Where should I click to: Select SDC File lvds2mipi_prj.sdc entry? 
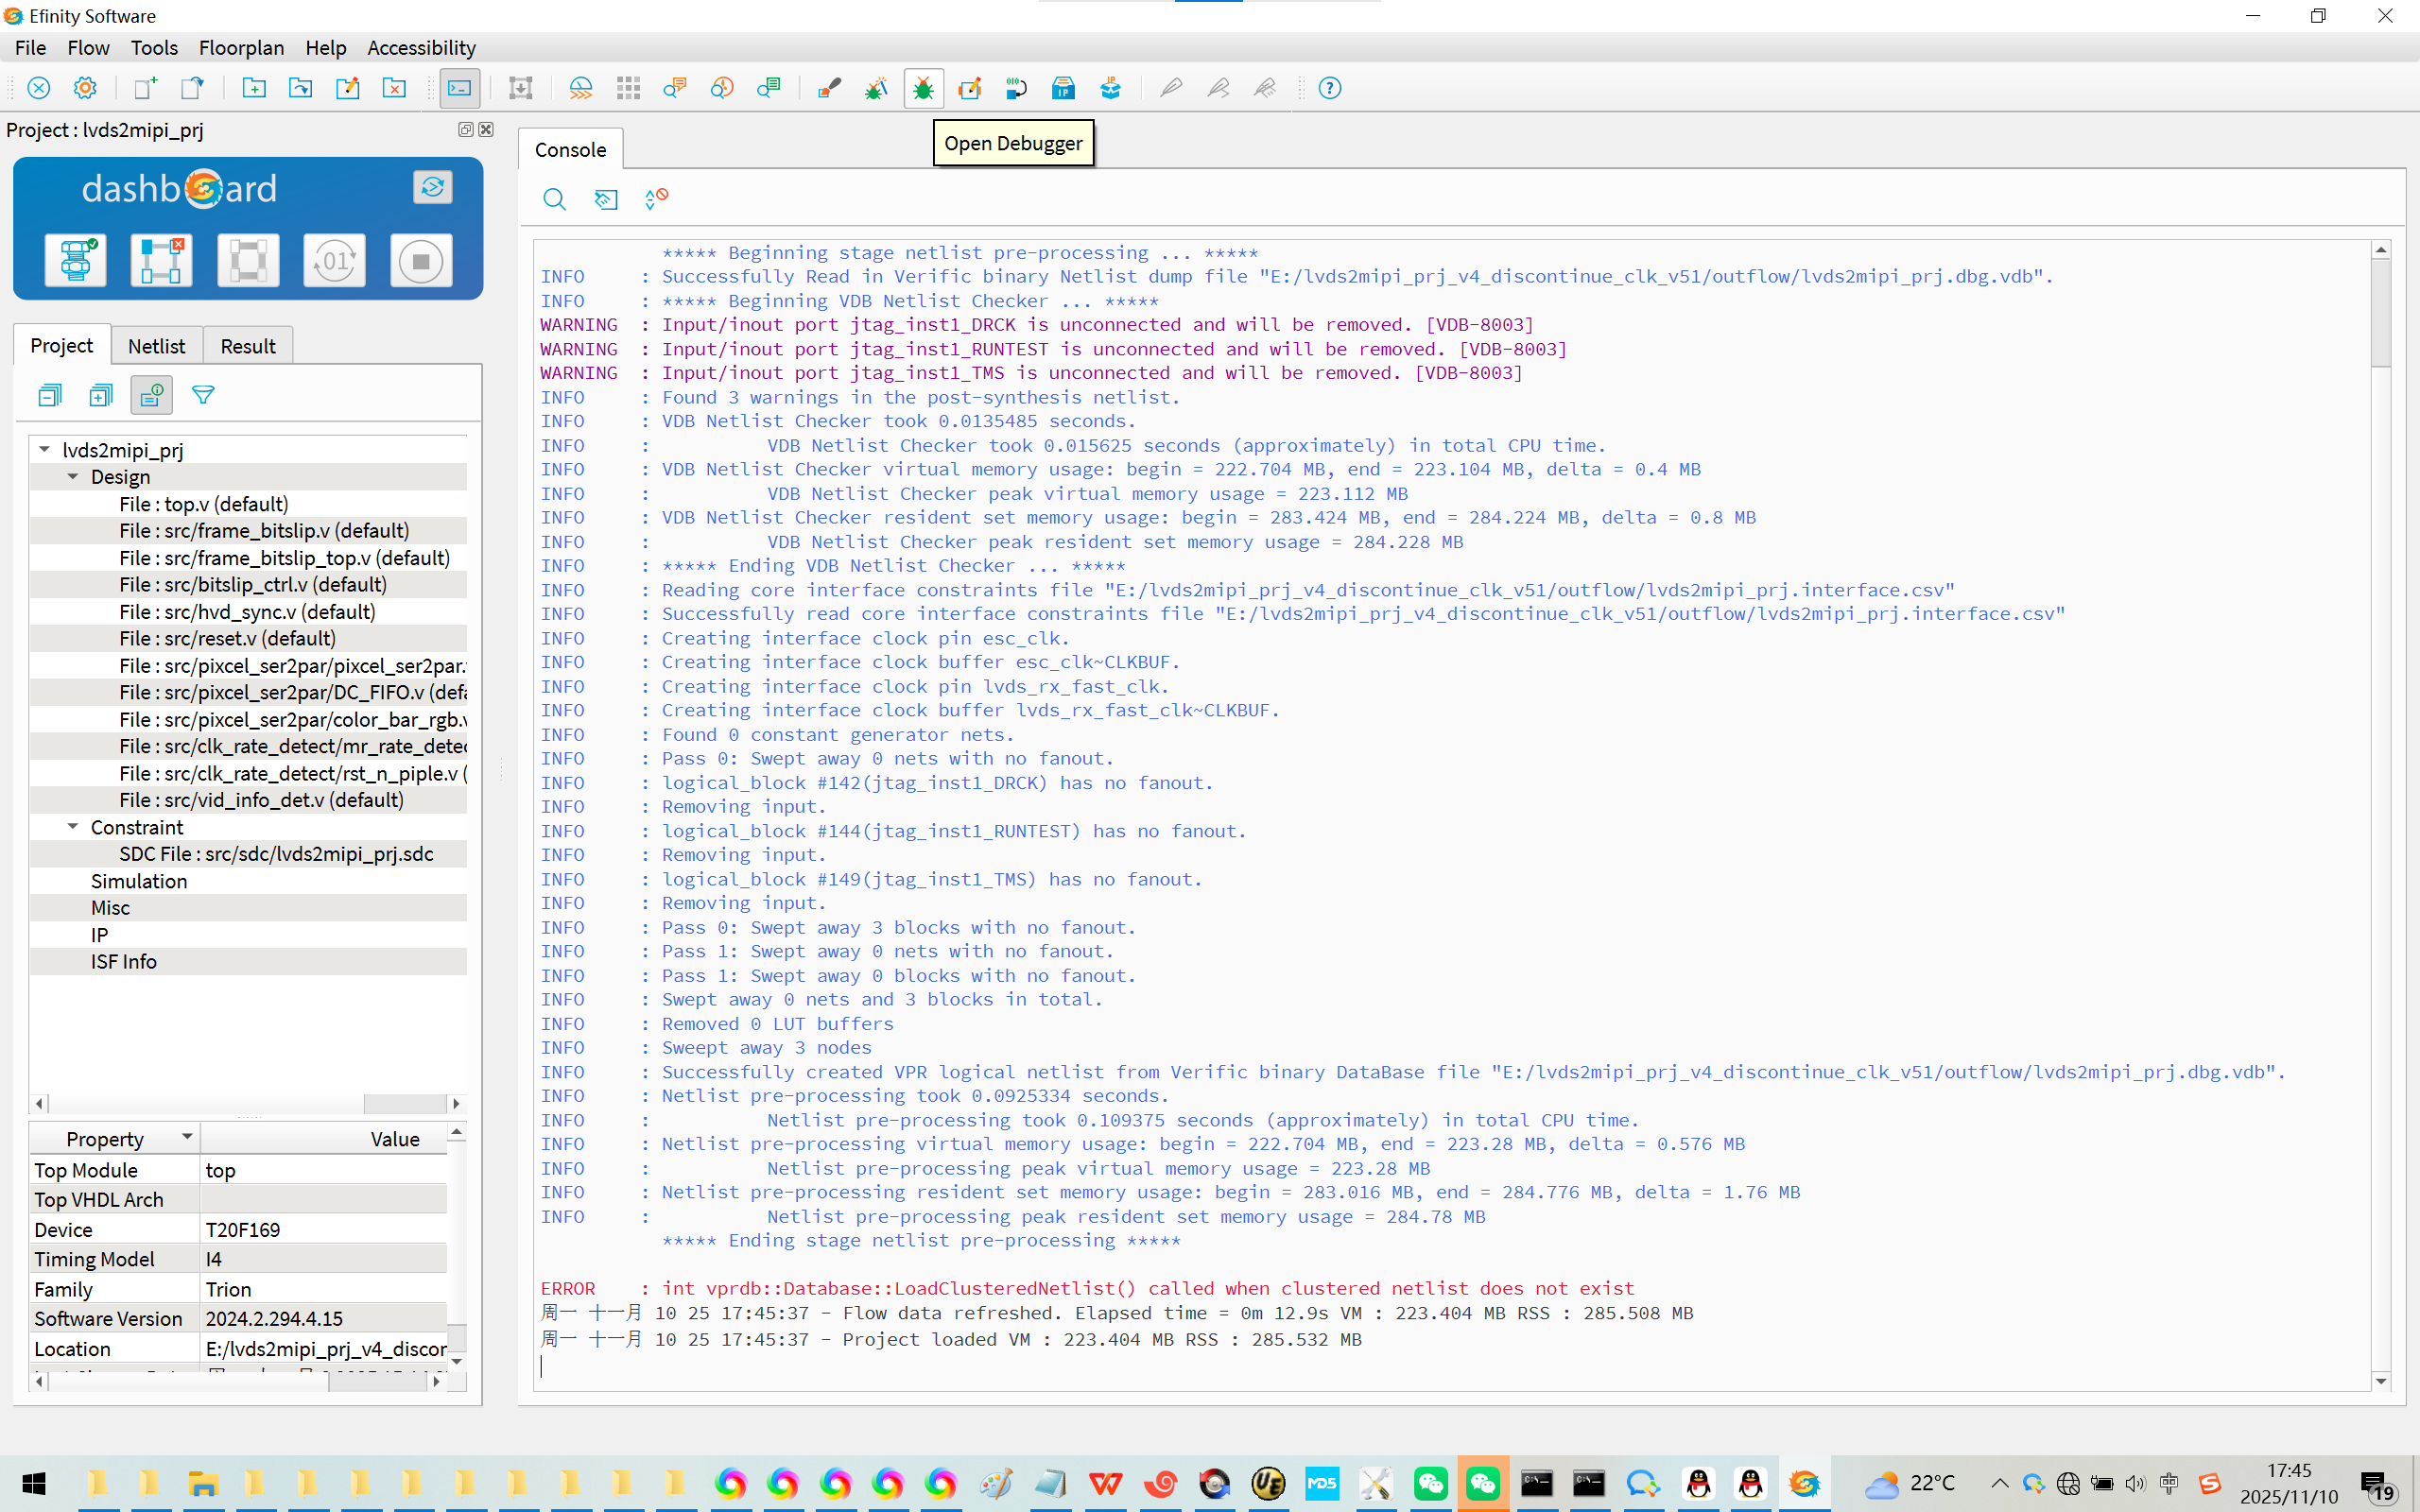(x=275, y=854)
